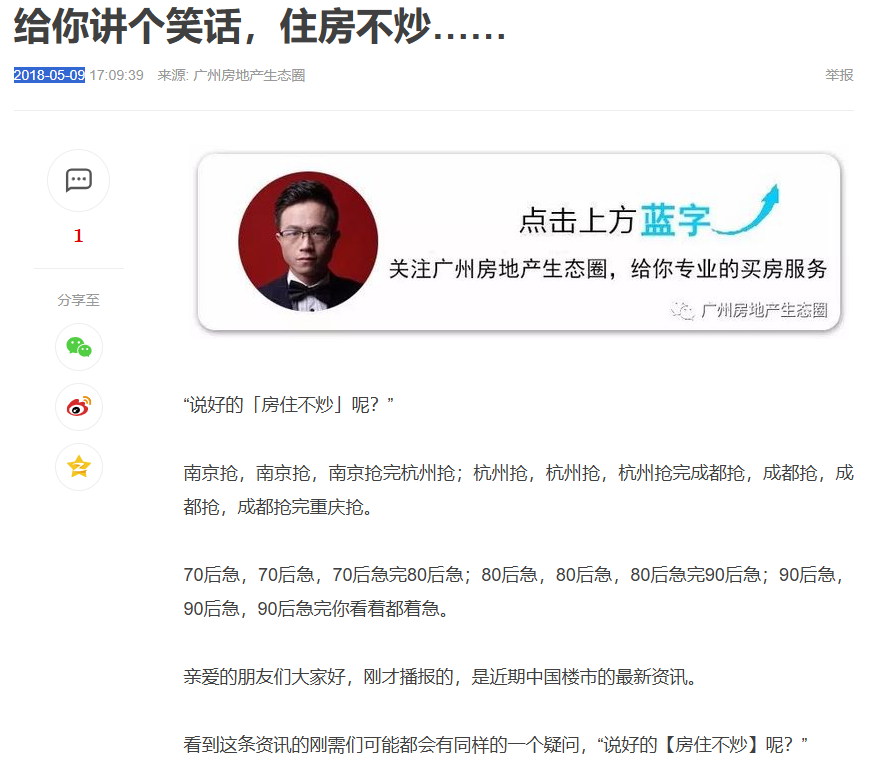Share to QQ Zone star icon
Viewport: 874px width, 764px height.
click(x=79, y=467)
